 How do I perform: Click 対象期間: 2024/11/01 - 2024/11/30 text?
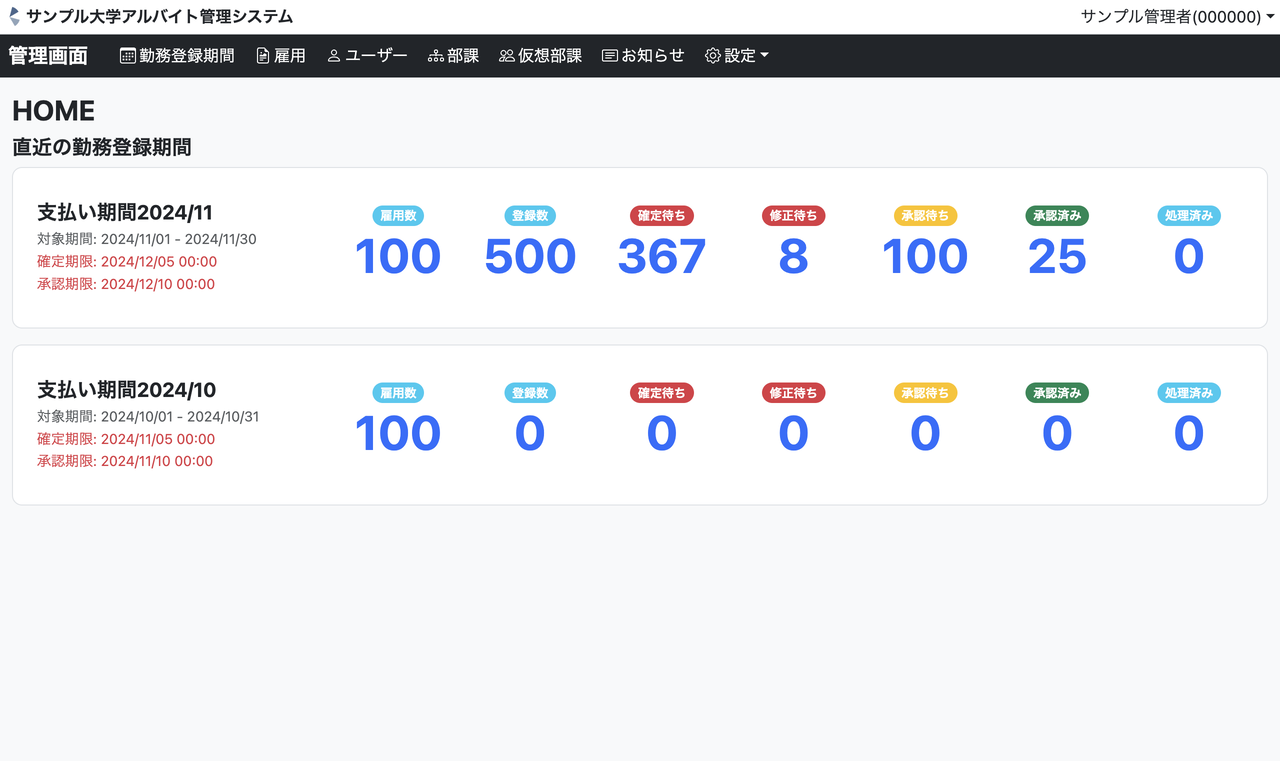point(147,239)
